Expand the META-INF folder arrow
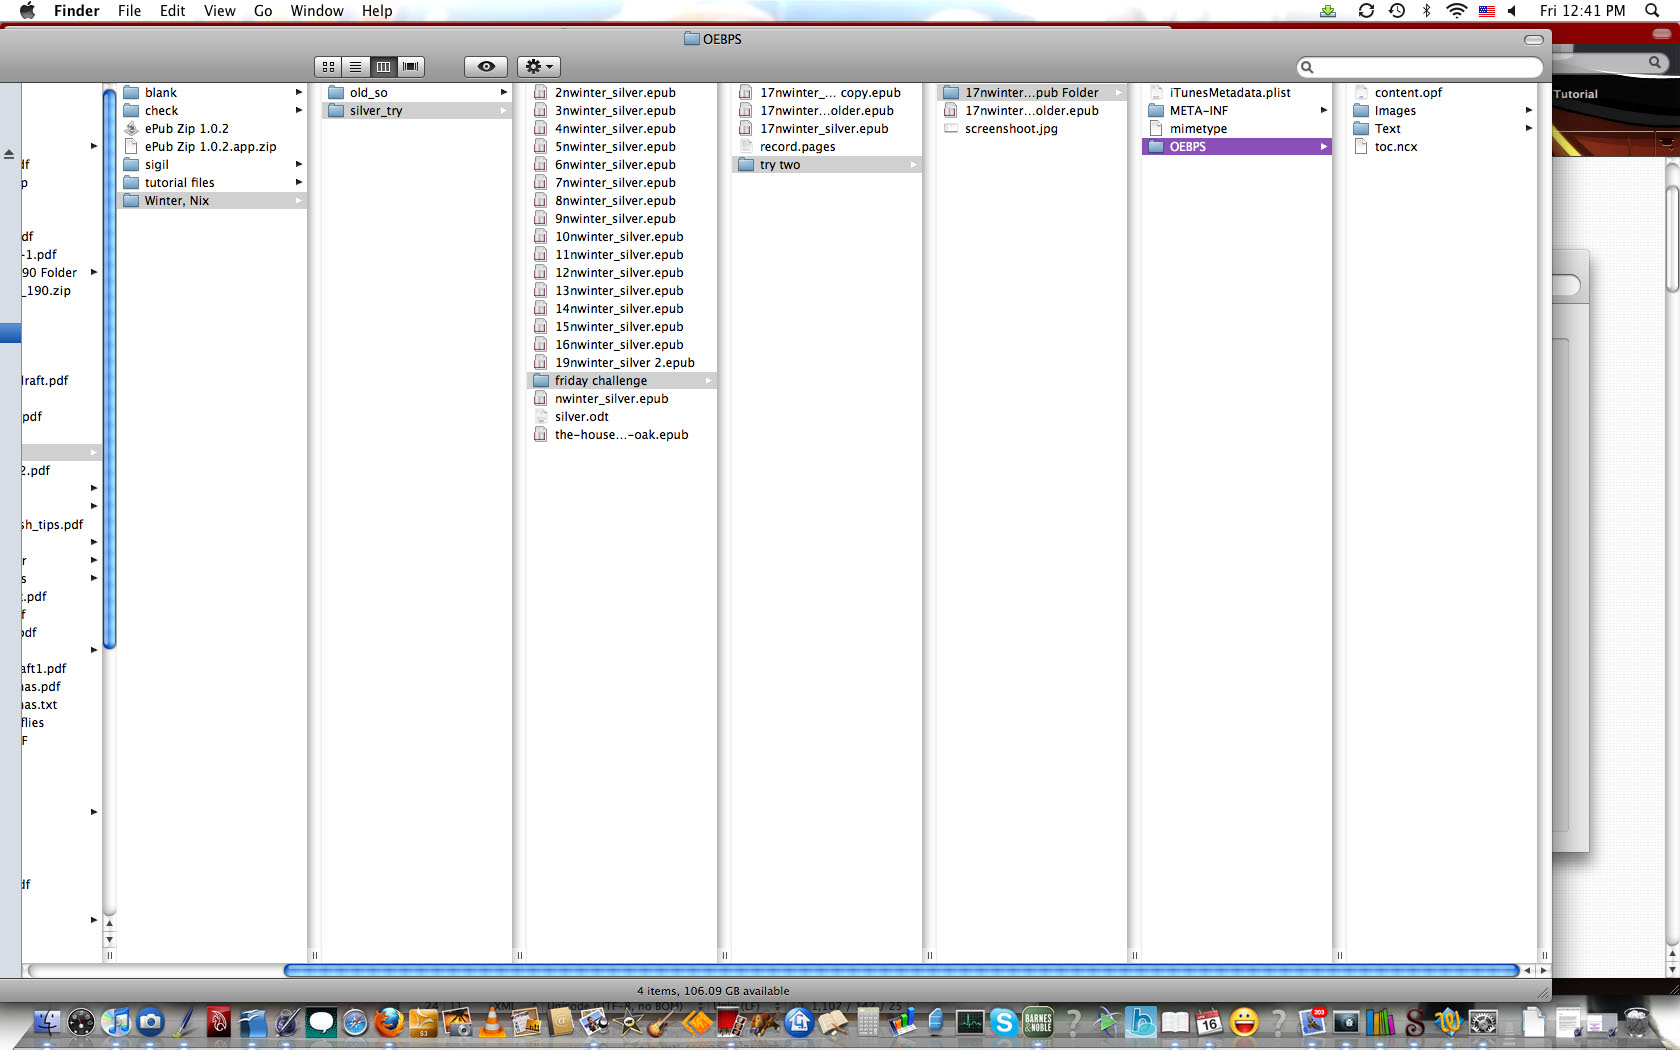This screenshot has height=1050, width=1680. (1323, 110)
